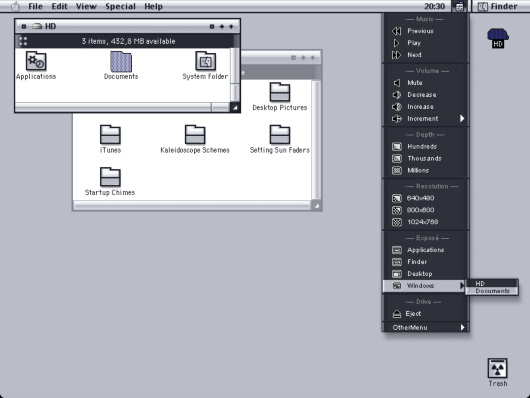This screenshot has height=398, width=530.
Task: Open the File menu
Action: [35, 6]
